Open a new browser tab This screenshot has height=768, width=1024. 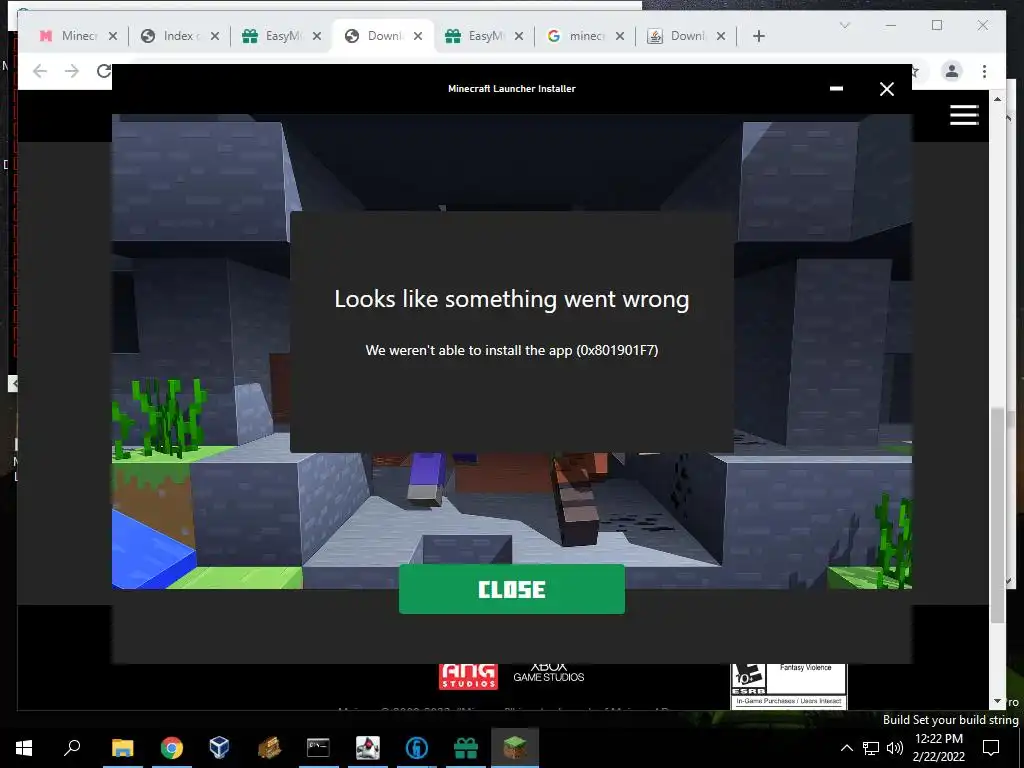click(758, 36)
